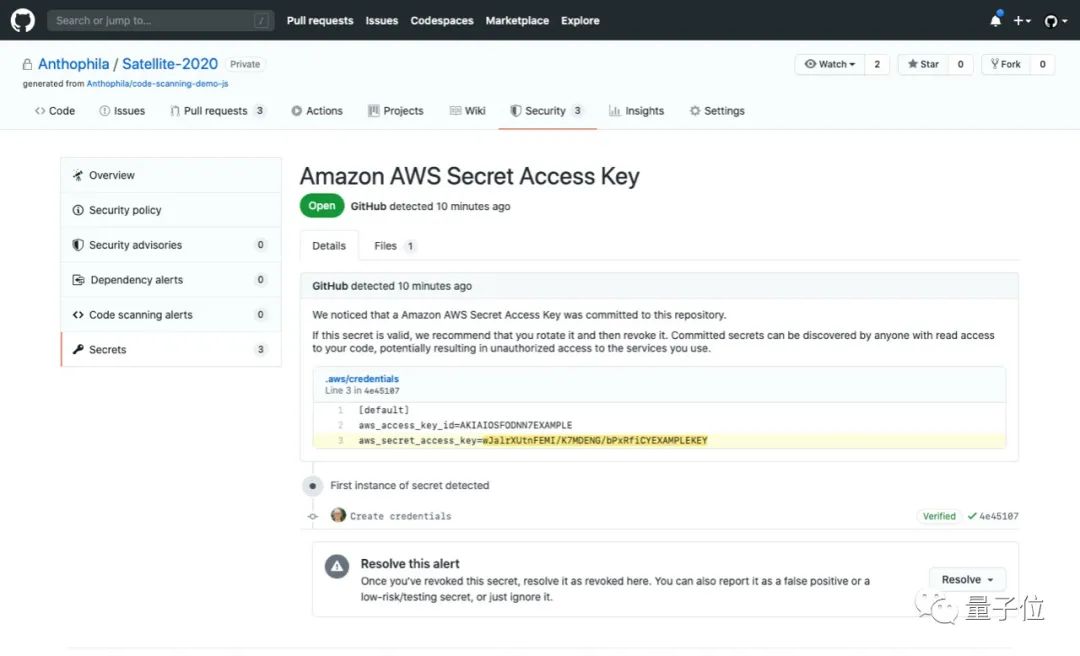Image resolution: width=1080 pixels, height=656 pixels.
Task: Open the Actions repository tab
Action: [x=317, y=111]
